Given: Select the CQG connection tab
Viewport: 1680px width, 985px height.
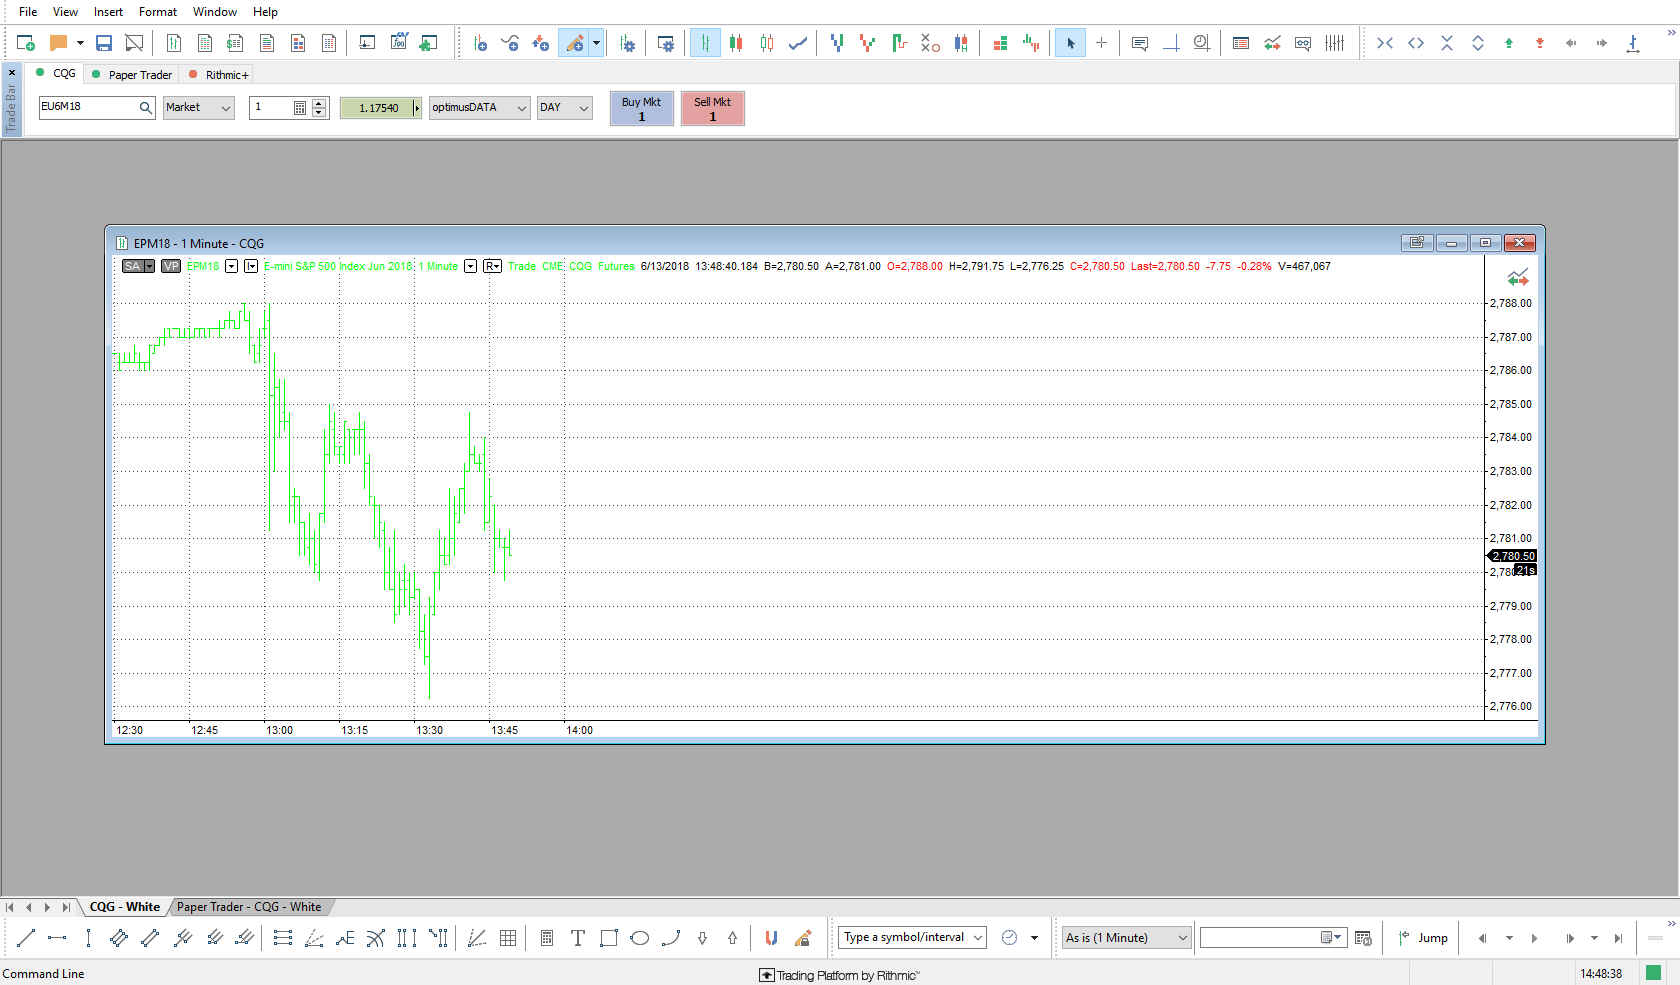Looking at the screenshot, I should point(57,74).
